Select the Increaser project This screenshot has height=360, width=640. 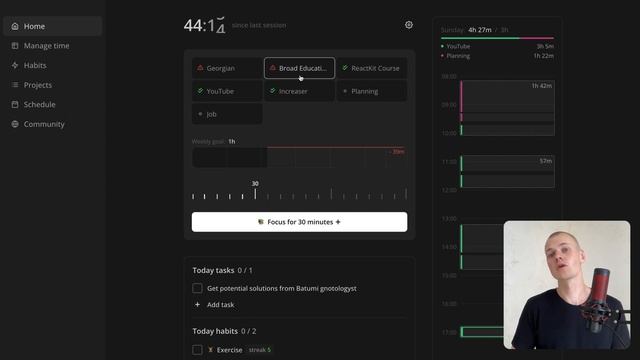click(x=300, y=91)
